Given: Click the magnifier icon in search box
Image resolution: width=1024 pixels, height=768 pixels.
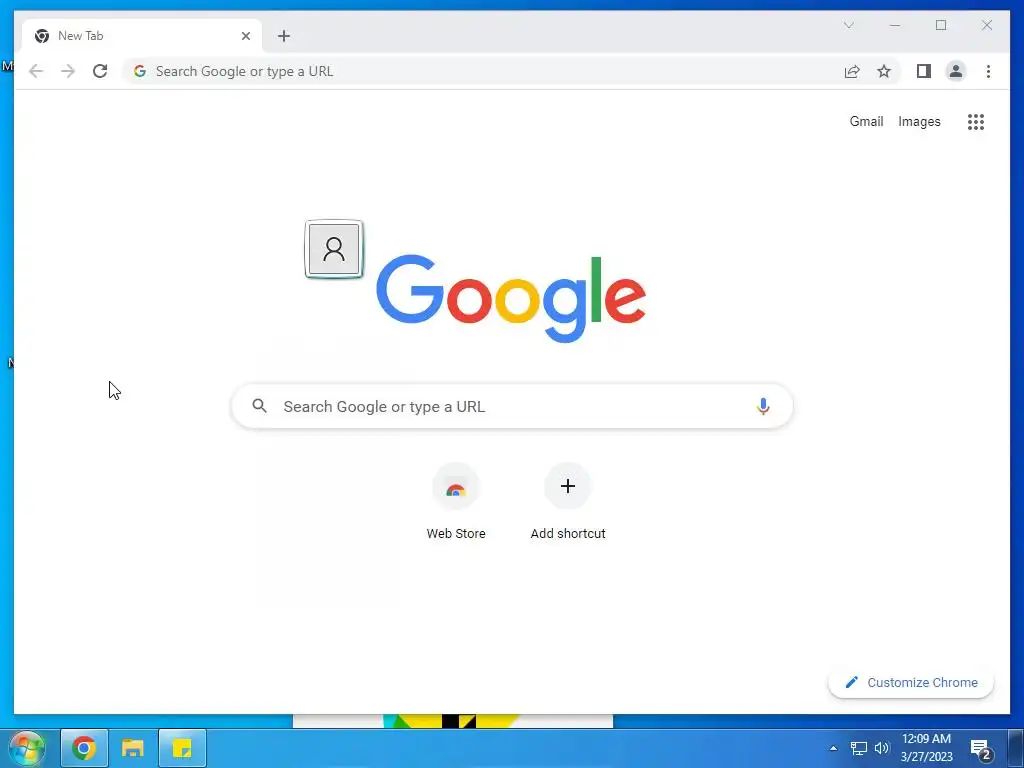Looking at the screenshot, I should click(x=259, y=406).
